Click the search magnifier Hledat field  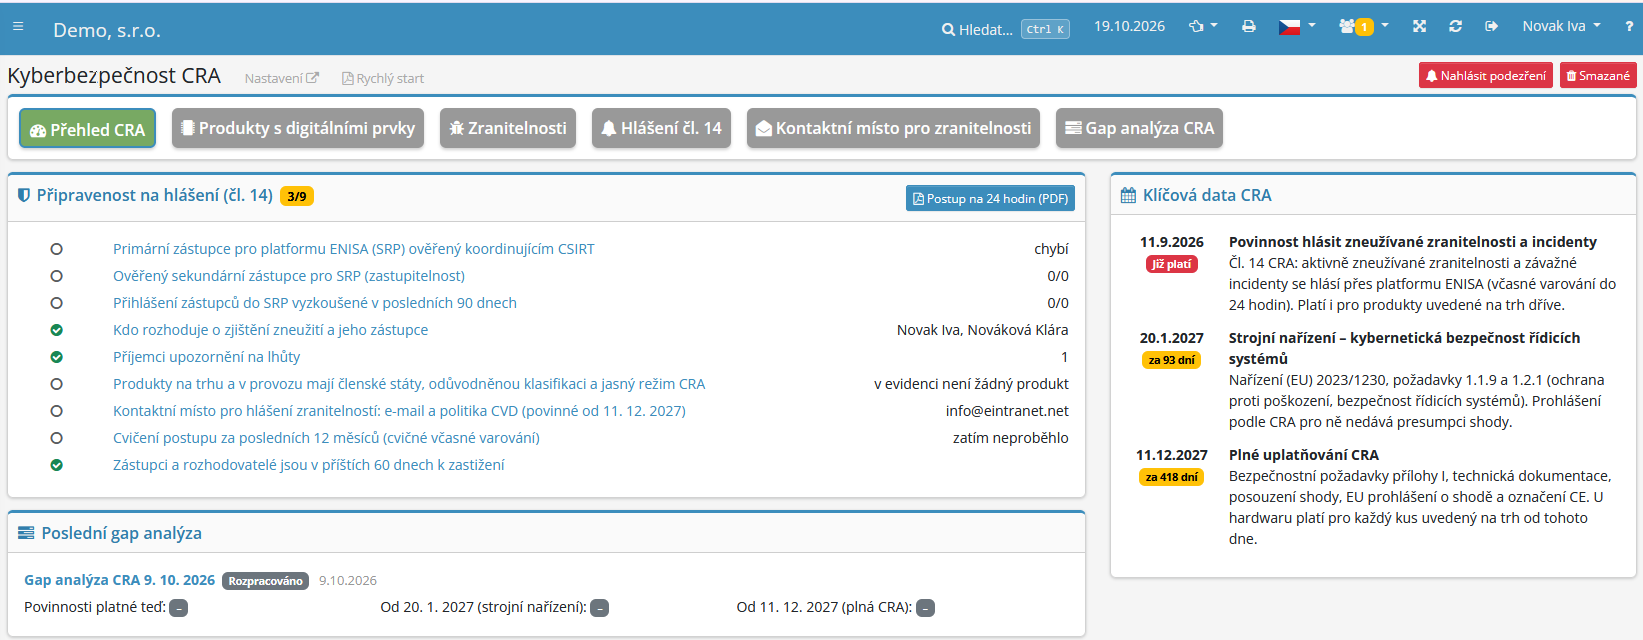(977, 29)
